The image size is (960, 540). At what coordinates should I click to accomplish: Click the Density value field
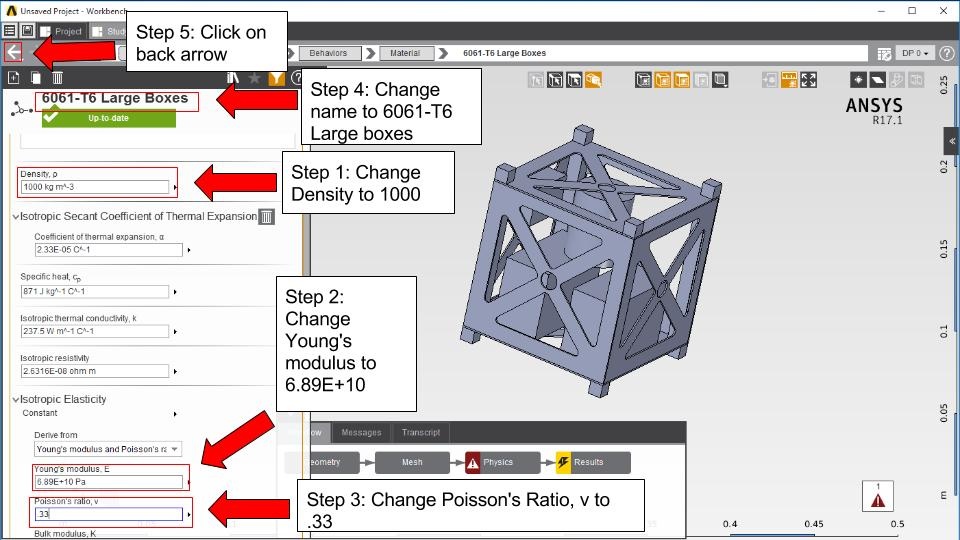(95, 187)
